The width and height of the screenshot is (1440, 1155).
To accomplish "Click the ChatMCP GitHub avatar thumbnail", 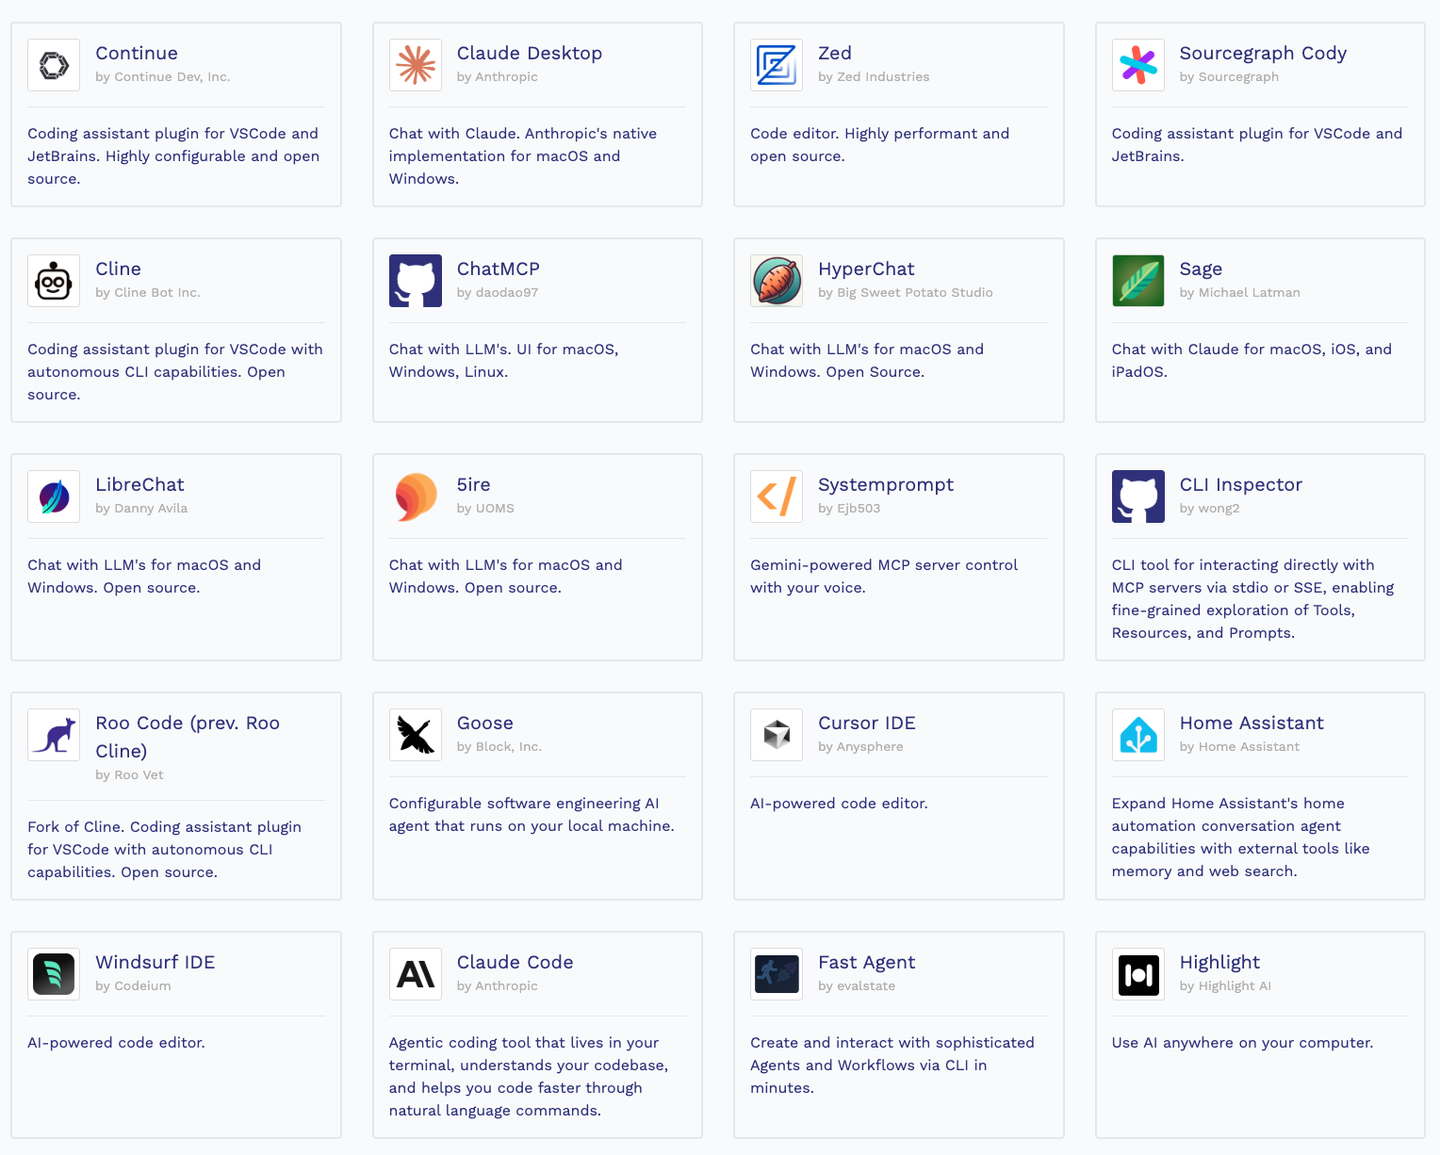I will (415, 281).
